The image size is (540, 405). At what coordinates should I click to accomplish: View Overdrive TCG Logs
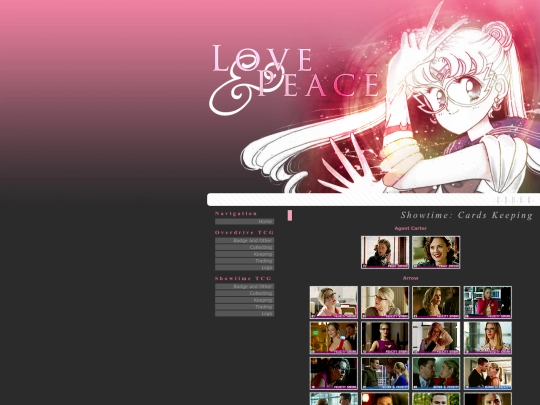click(245, 268)
